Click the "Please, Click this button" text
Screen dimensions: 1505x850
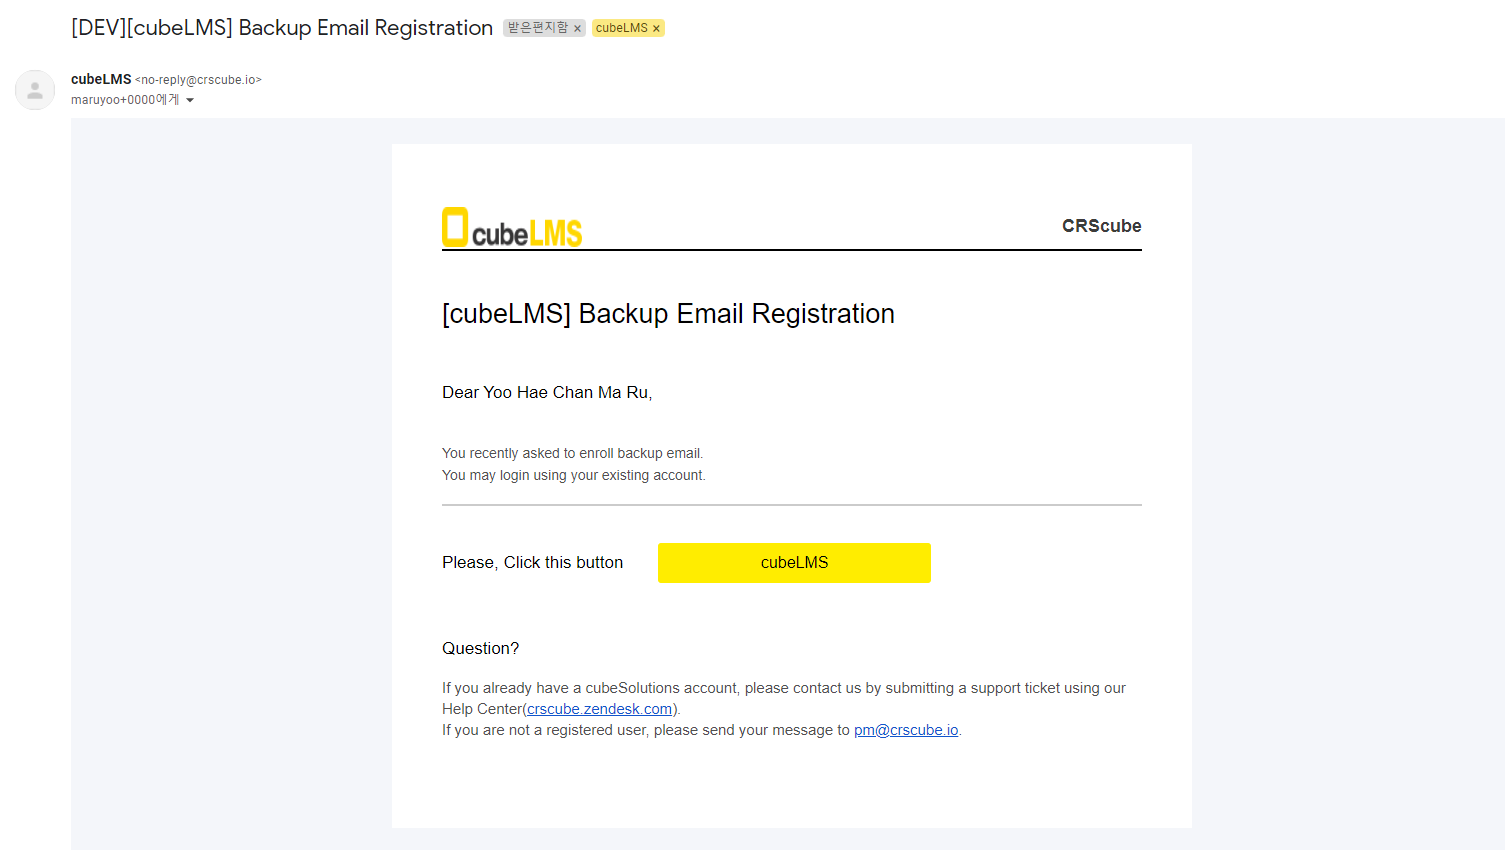pyautogui.click(x=532, y=563)
